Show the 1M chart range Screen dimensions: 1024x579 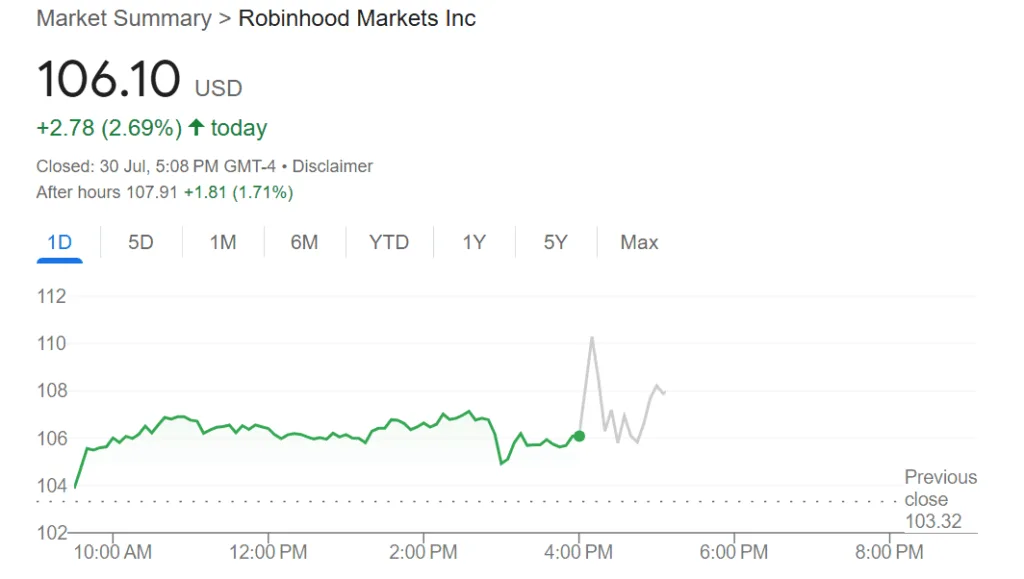(x=222, y=242)
